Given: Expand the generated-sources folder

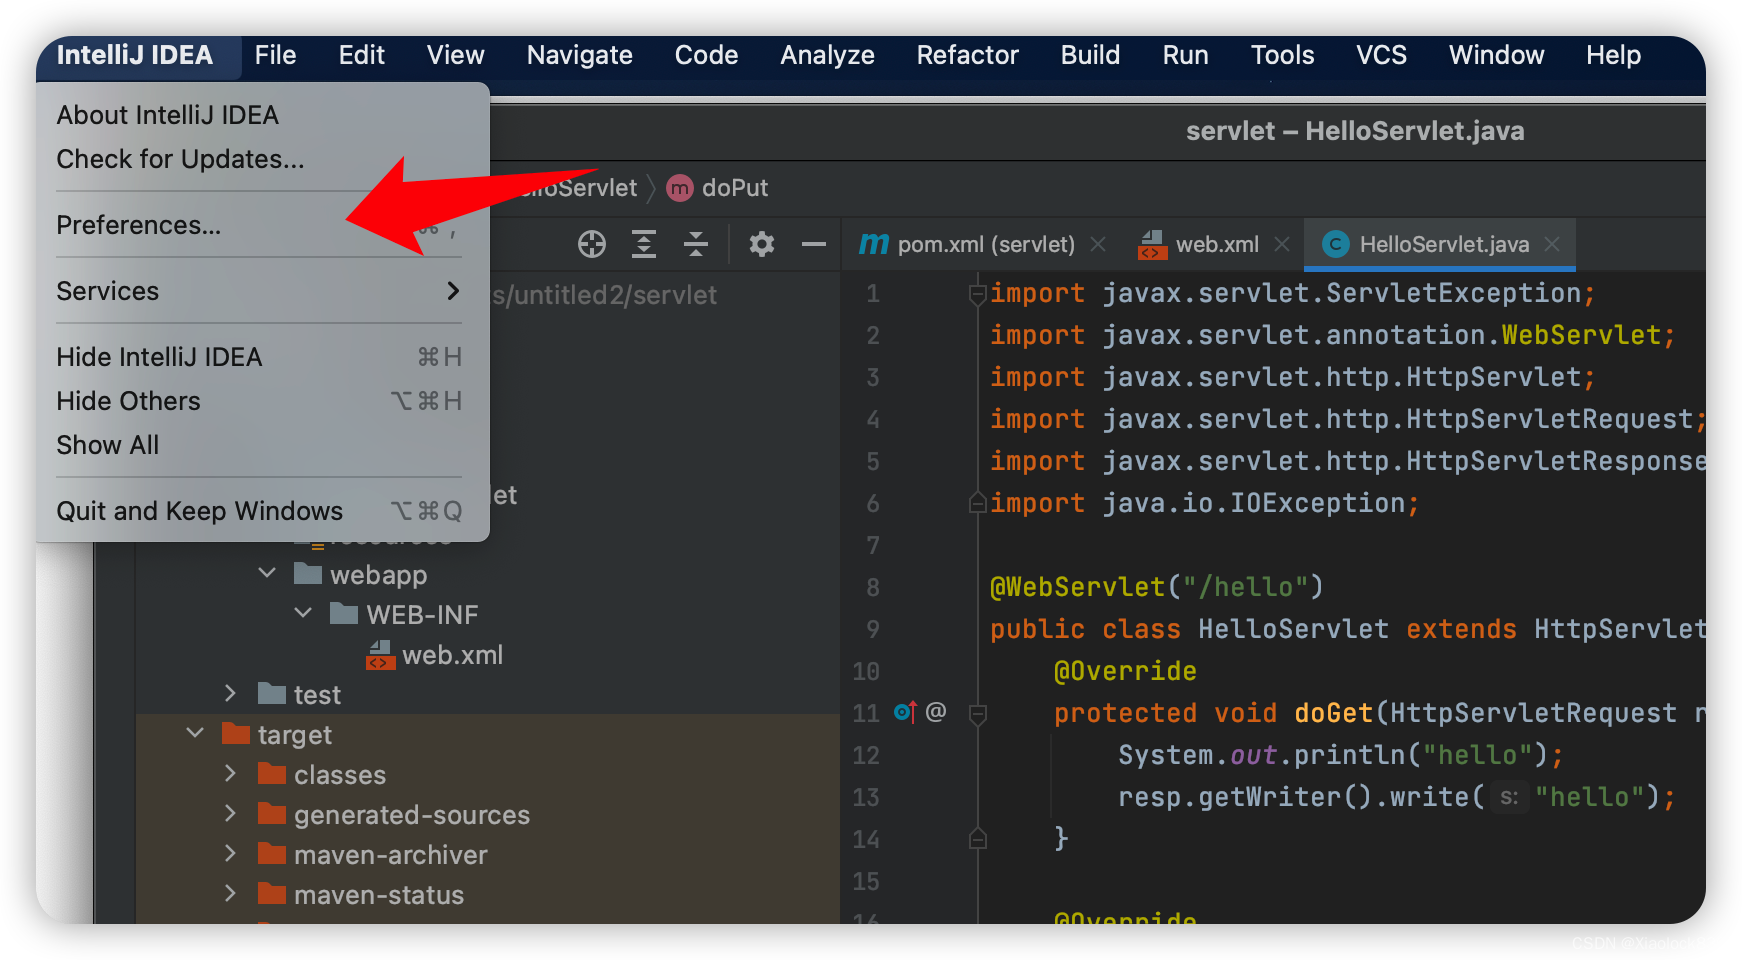Looking at the screenshot, I should tap(230, 813).
